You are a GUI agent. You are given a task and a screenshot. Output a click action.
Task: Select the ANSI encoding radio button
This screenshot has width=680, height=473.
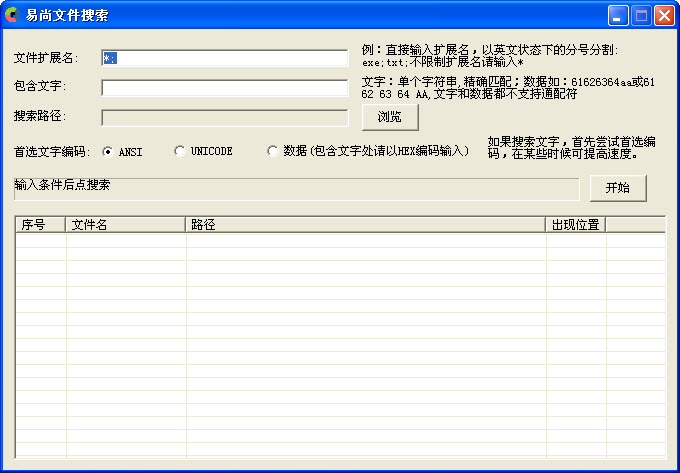coord(107,152)
